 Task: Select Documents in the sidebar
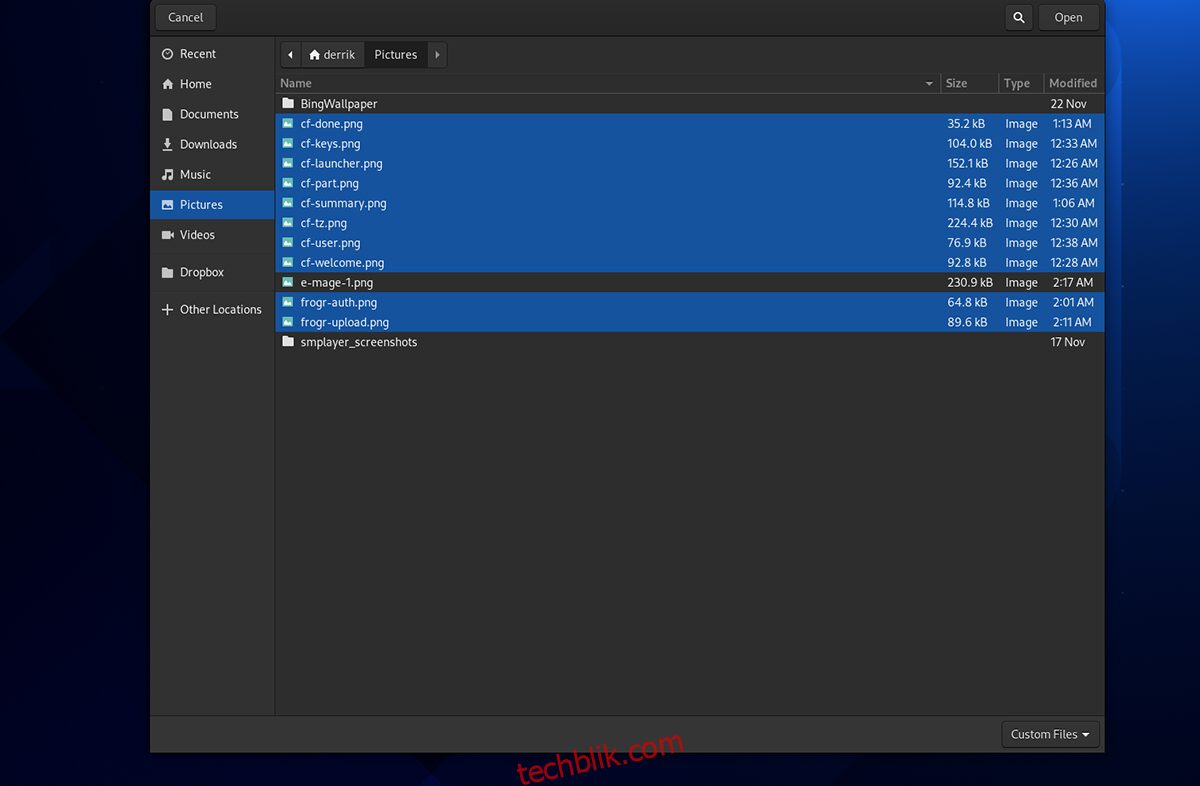pos(212,114)
